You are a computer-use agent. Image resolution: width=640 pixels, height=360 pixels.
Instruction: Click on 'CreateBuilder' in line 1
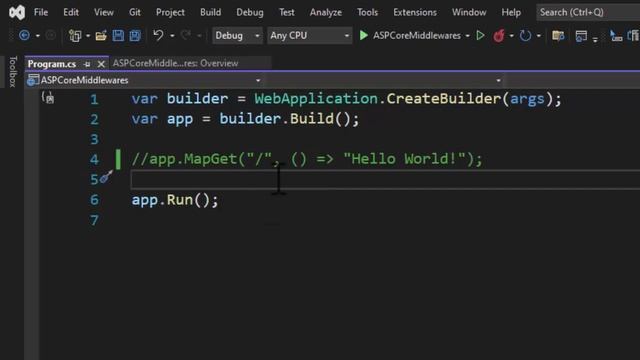point(444,99)
